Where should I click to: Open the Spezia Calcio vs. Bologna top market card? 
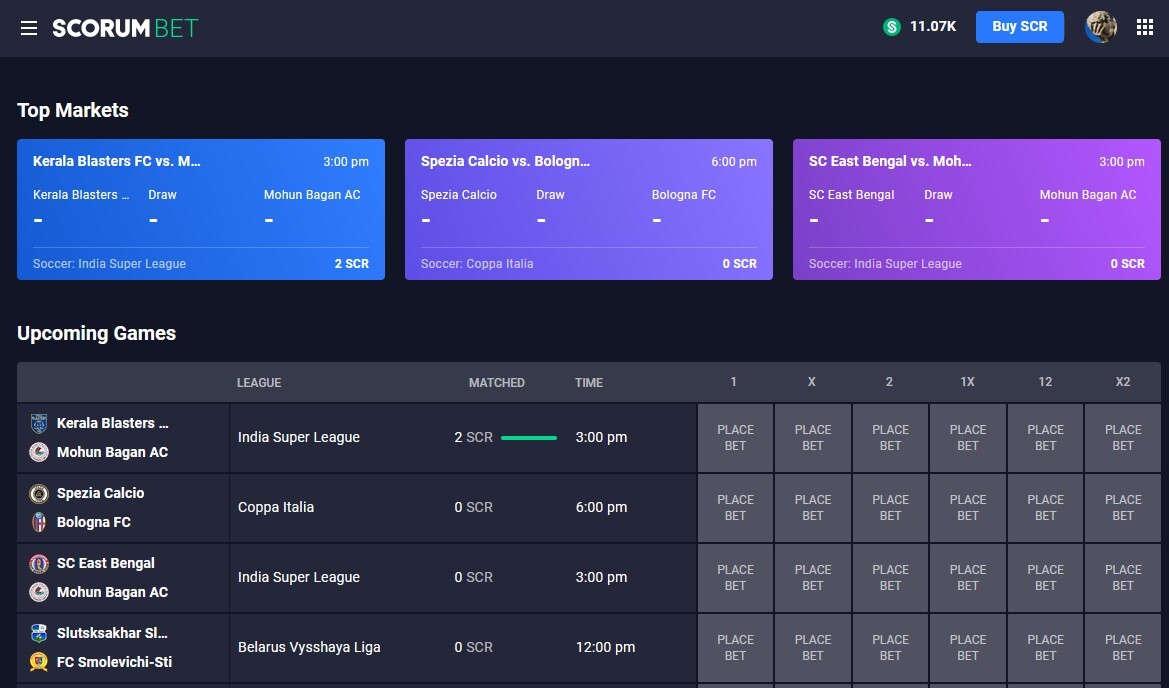click(589, 209)
